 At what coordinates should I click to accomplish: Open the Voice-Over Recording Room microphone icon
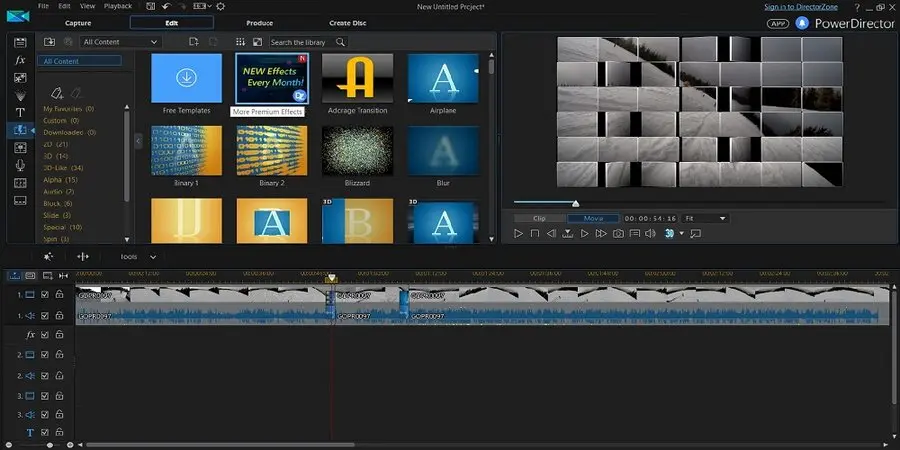point(19,165)
